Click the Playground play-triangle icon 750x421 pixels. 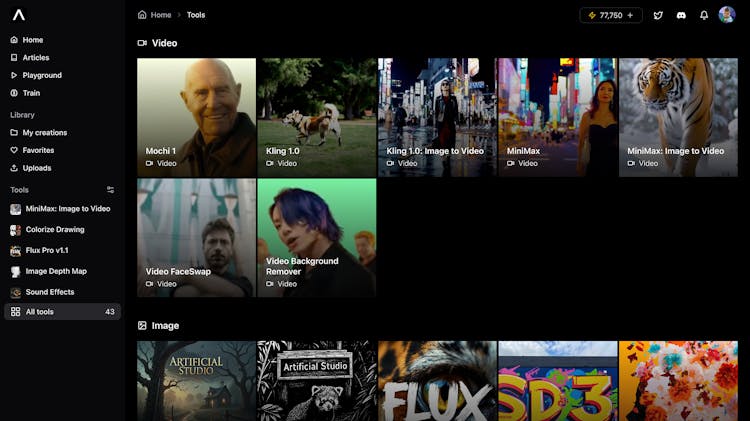tap(14, 75)
